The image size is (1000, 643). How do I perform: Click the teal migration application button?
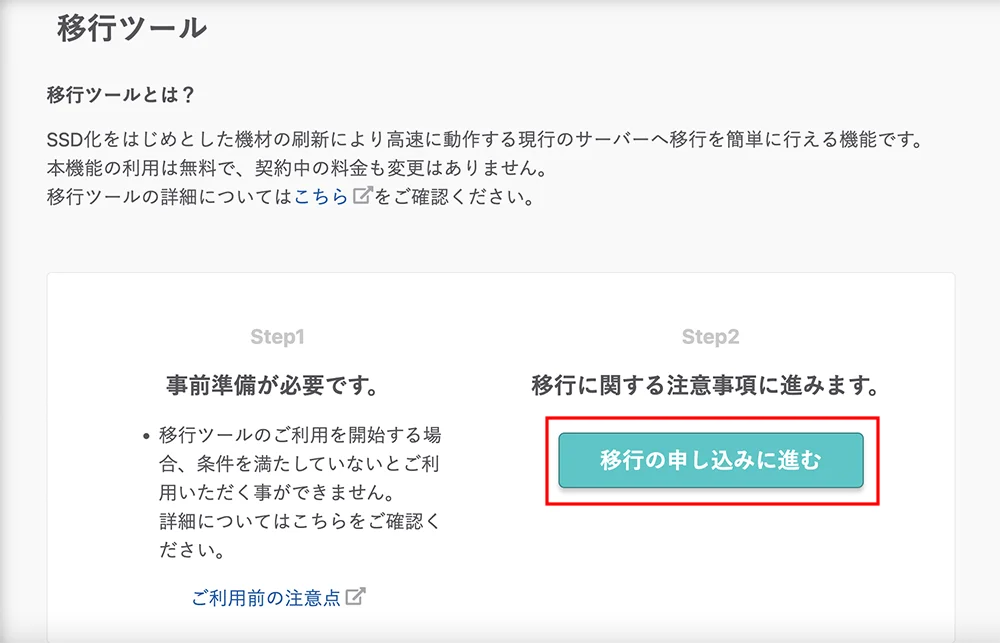711,461
